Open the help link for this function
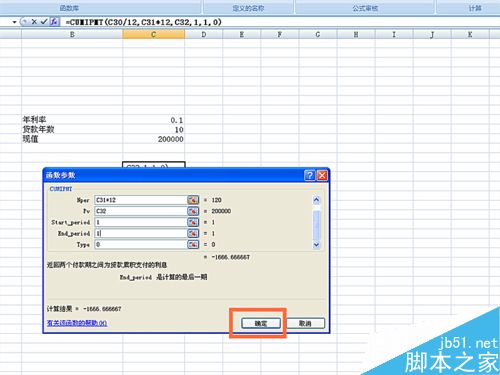The image size is (500, 375). tap(77, 323)
